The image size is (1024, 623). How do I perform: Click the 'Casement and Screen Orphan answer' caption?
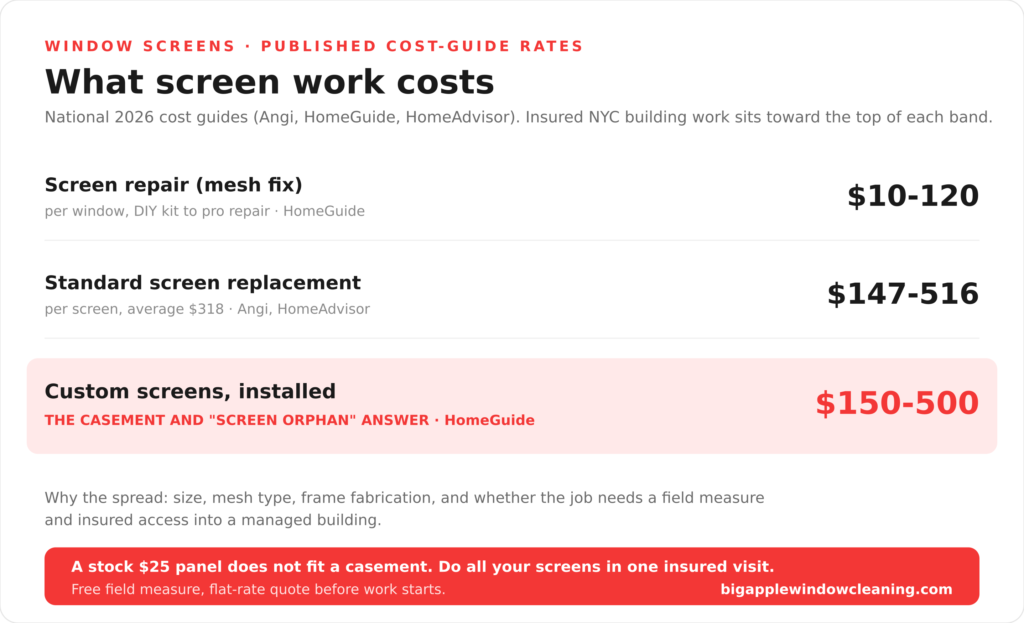(x=236, y=420)
